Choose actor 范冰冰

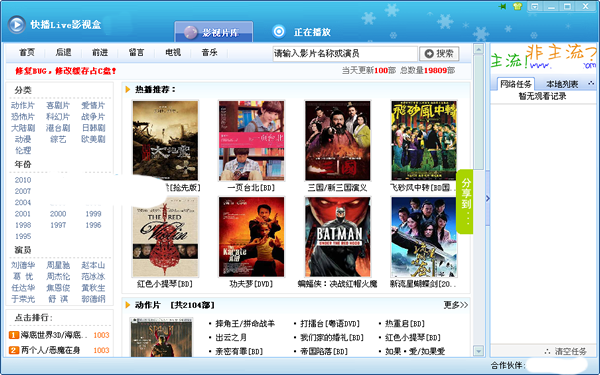tap(93, 276)
